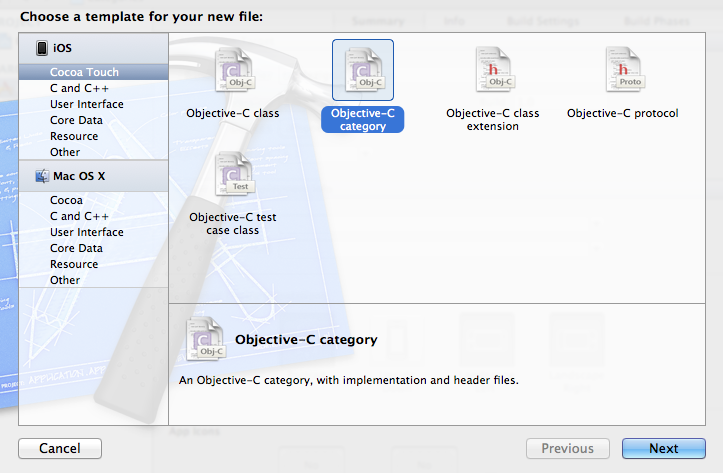Select Resource under Mac OS X
Screen dimensions: 723x473
[x=74, y=264]
